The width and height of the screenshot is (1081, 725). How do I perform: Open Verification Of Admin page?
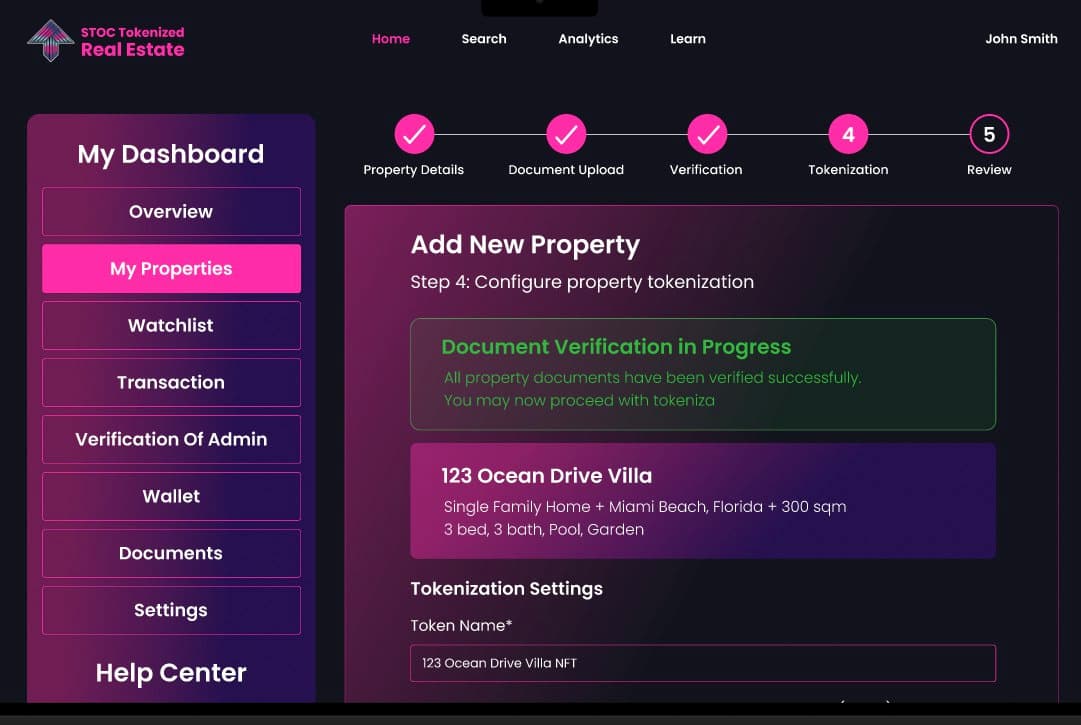(171, 440)
